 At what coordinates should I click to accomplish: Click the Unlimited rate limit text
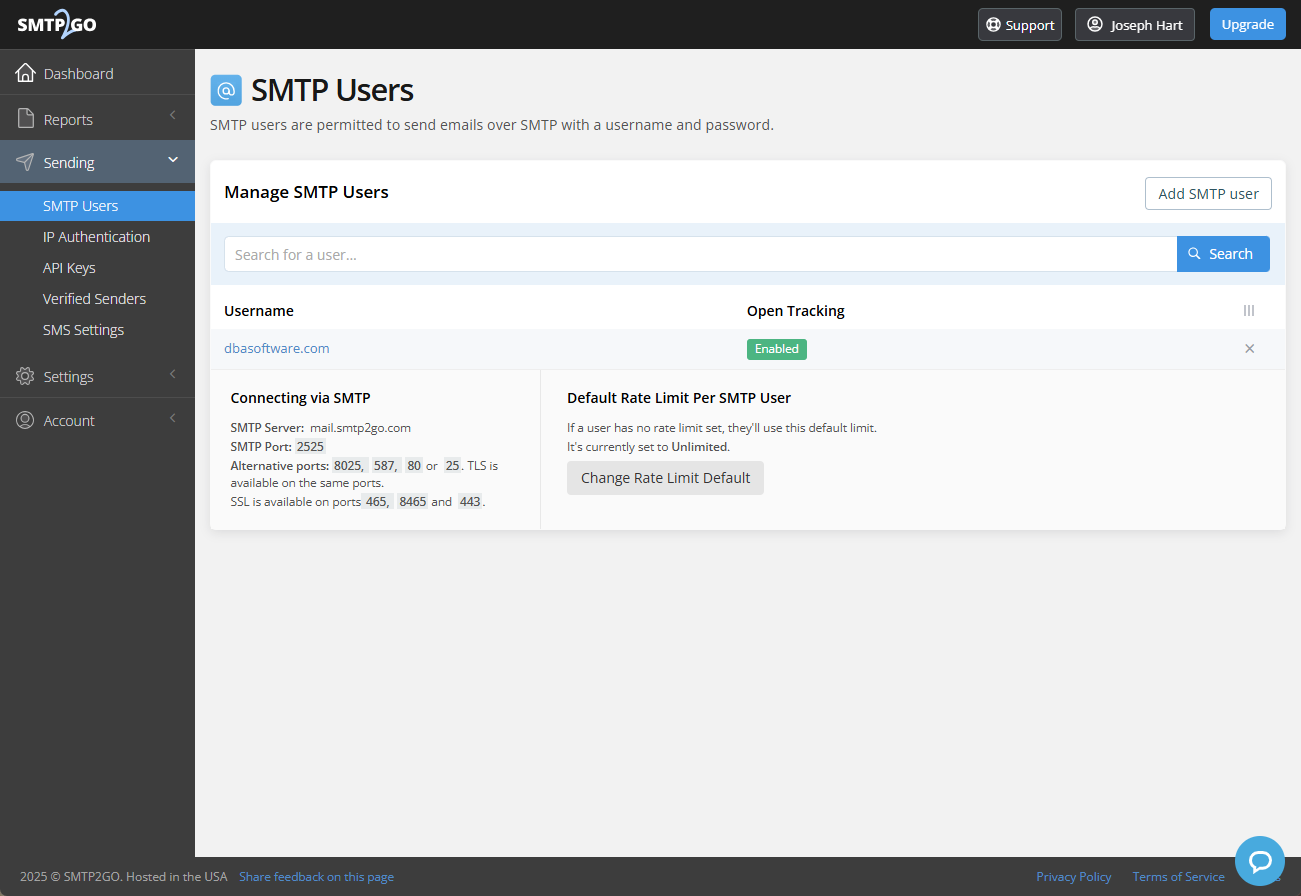(700, 447)
